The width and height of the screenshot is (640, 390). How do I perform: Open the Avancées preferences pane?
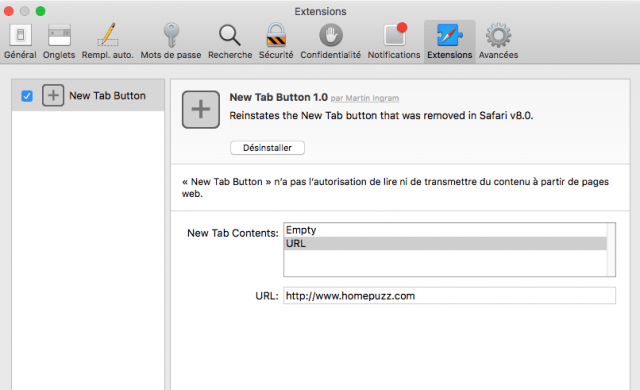coord(498,42)
